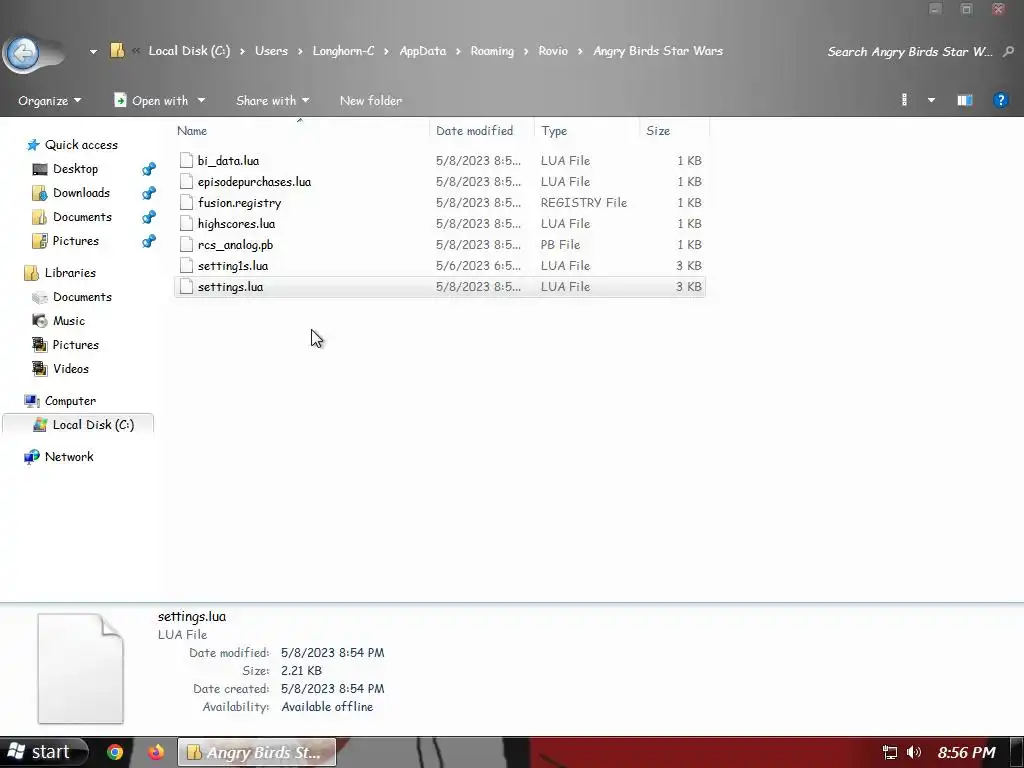Launch Google Chrome from taskbar

tap(115, 752)
